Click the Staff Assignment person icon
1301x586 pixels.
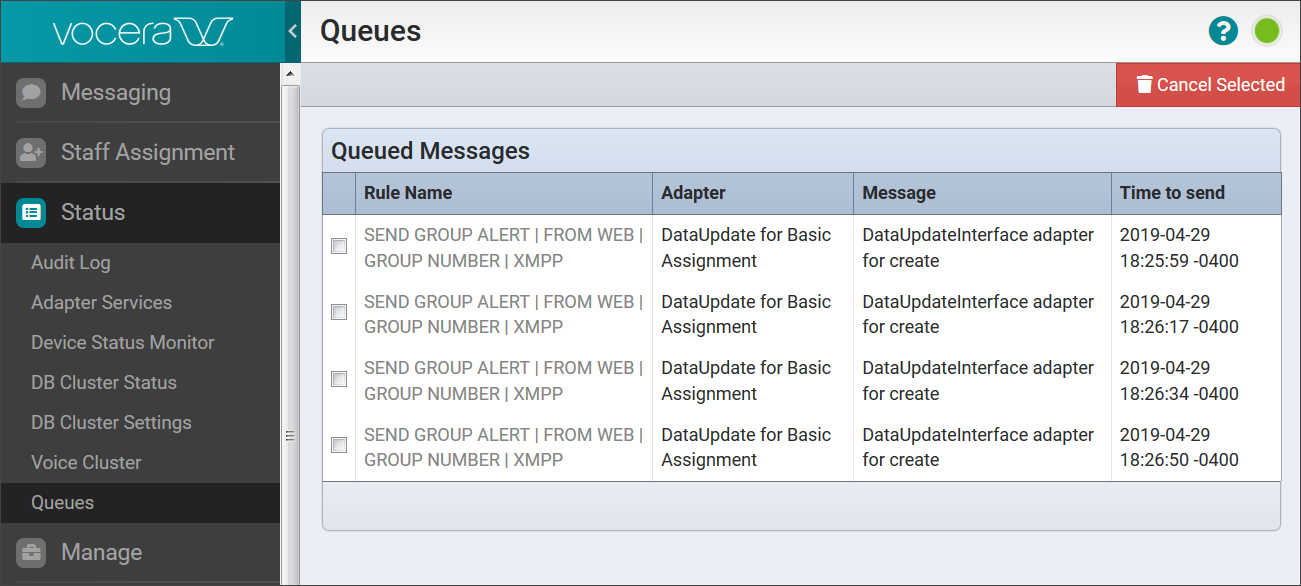pos(31,153)
